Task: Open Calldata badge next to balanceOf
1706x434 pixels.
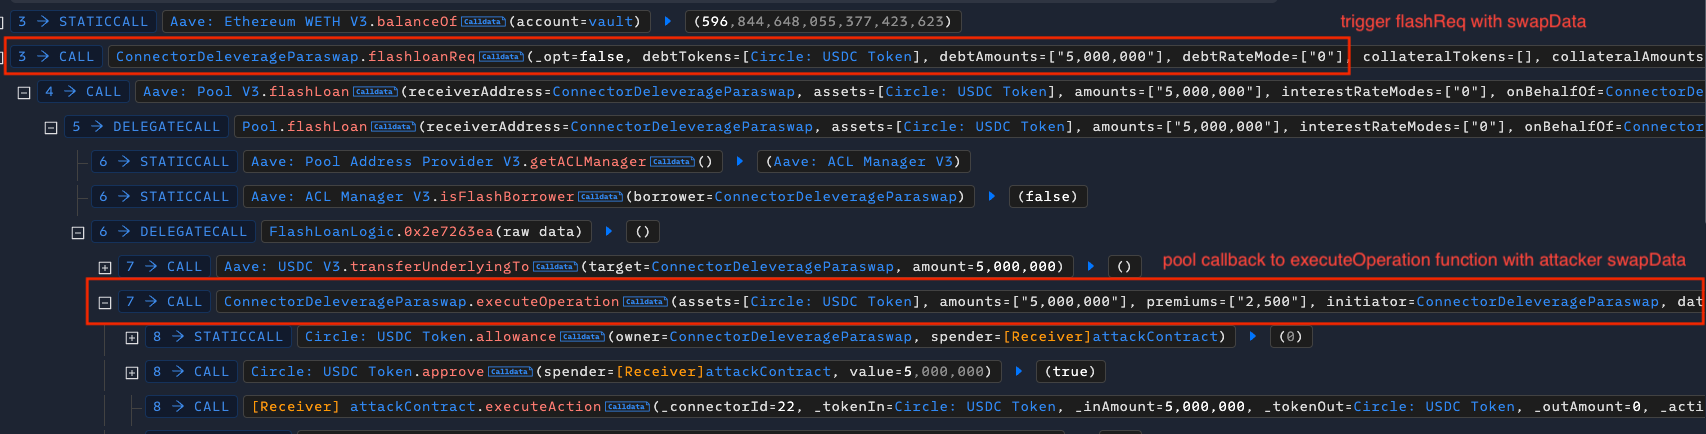Action: [x=483, y=22]
